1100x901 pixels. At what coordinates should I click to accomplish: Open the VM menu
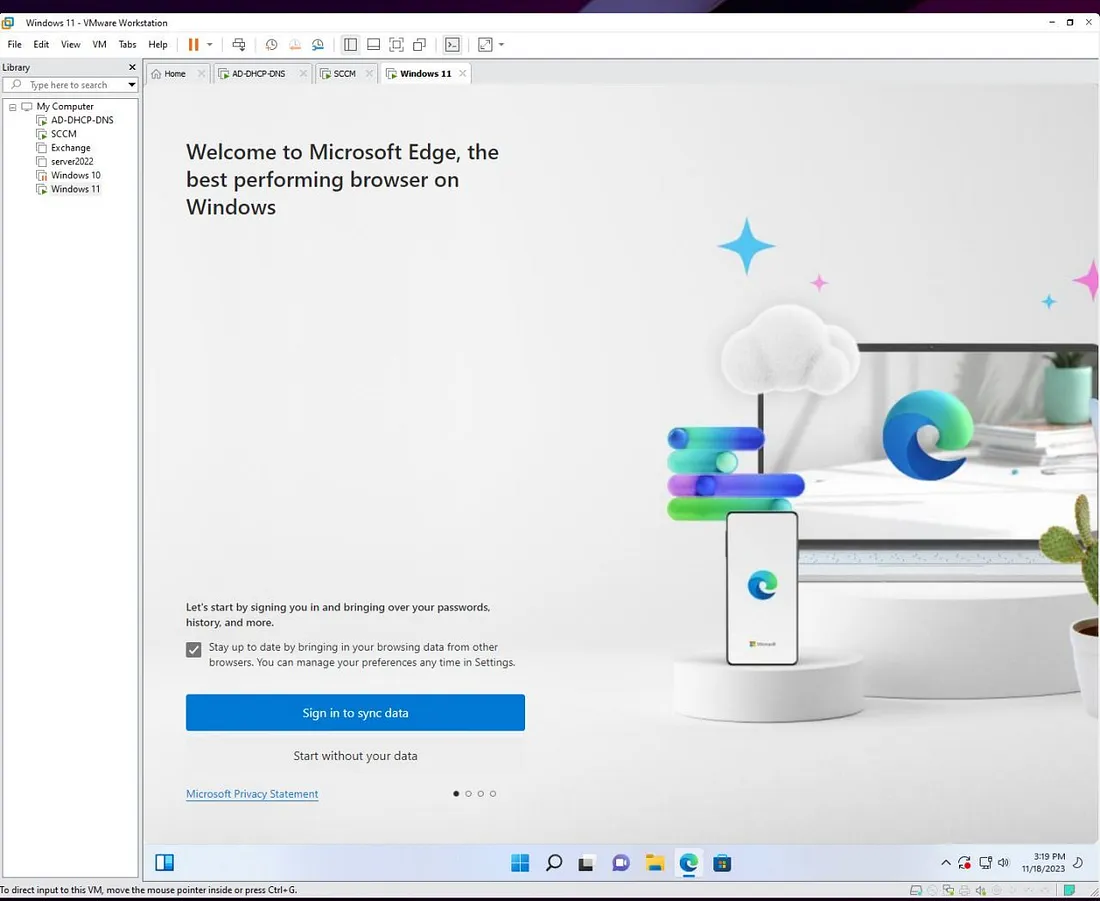[99, 44]
